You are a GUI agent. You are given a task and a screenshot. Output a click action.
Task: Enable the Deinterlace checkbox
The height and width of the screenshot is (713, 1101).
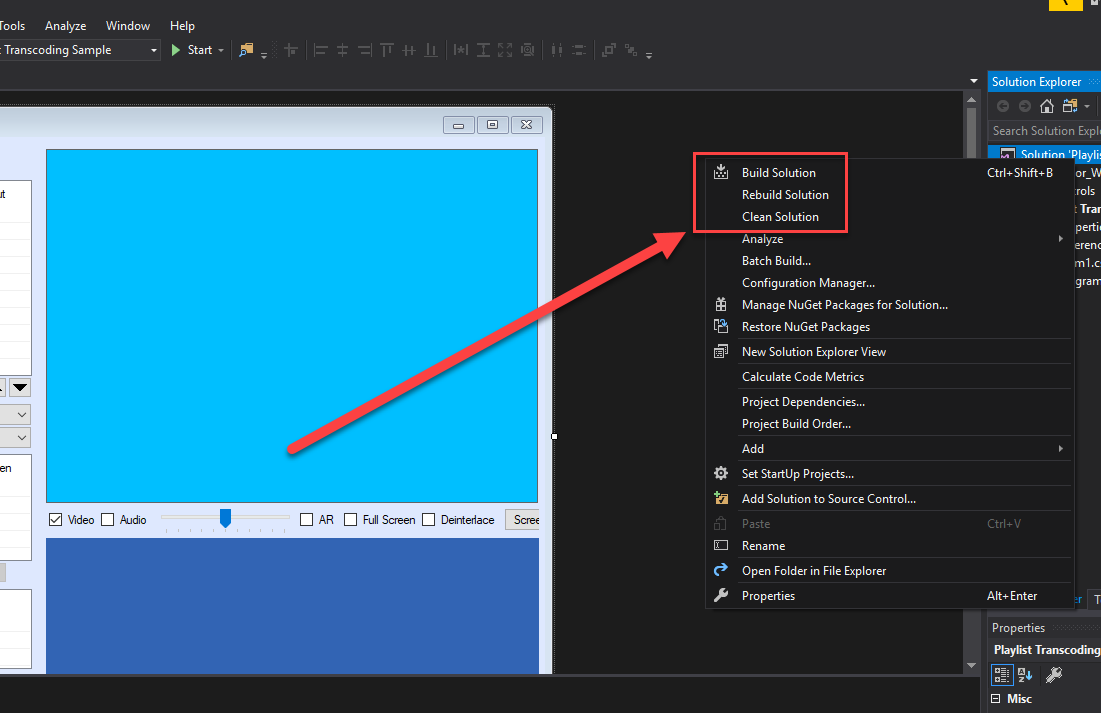pos(428,520)
